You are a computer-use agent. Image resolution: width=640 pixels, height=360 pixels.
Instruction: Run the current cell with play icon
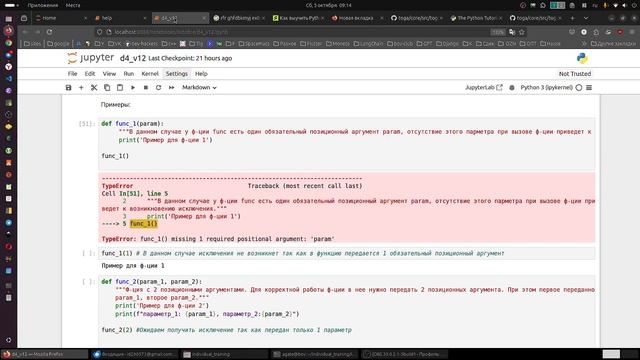[x=133, y=87]
